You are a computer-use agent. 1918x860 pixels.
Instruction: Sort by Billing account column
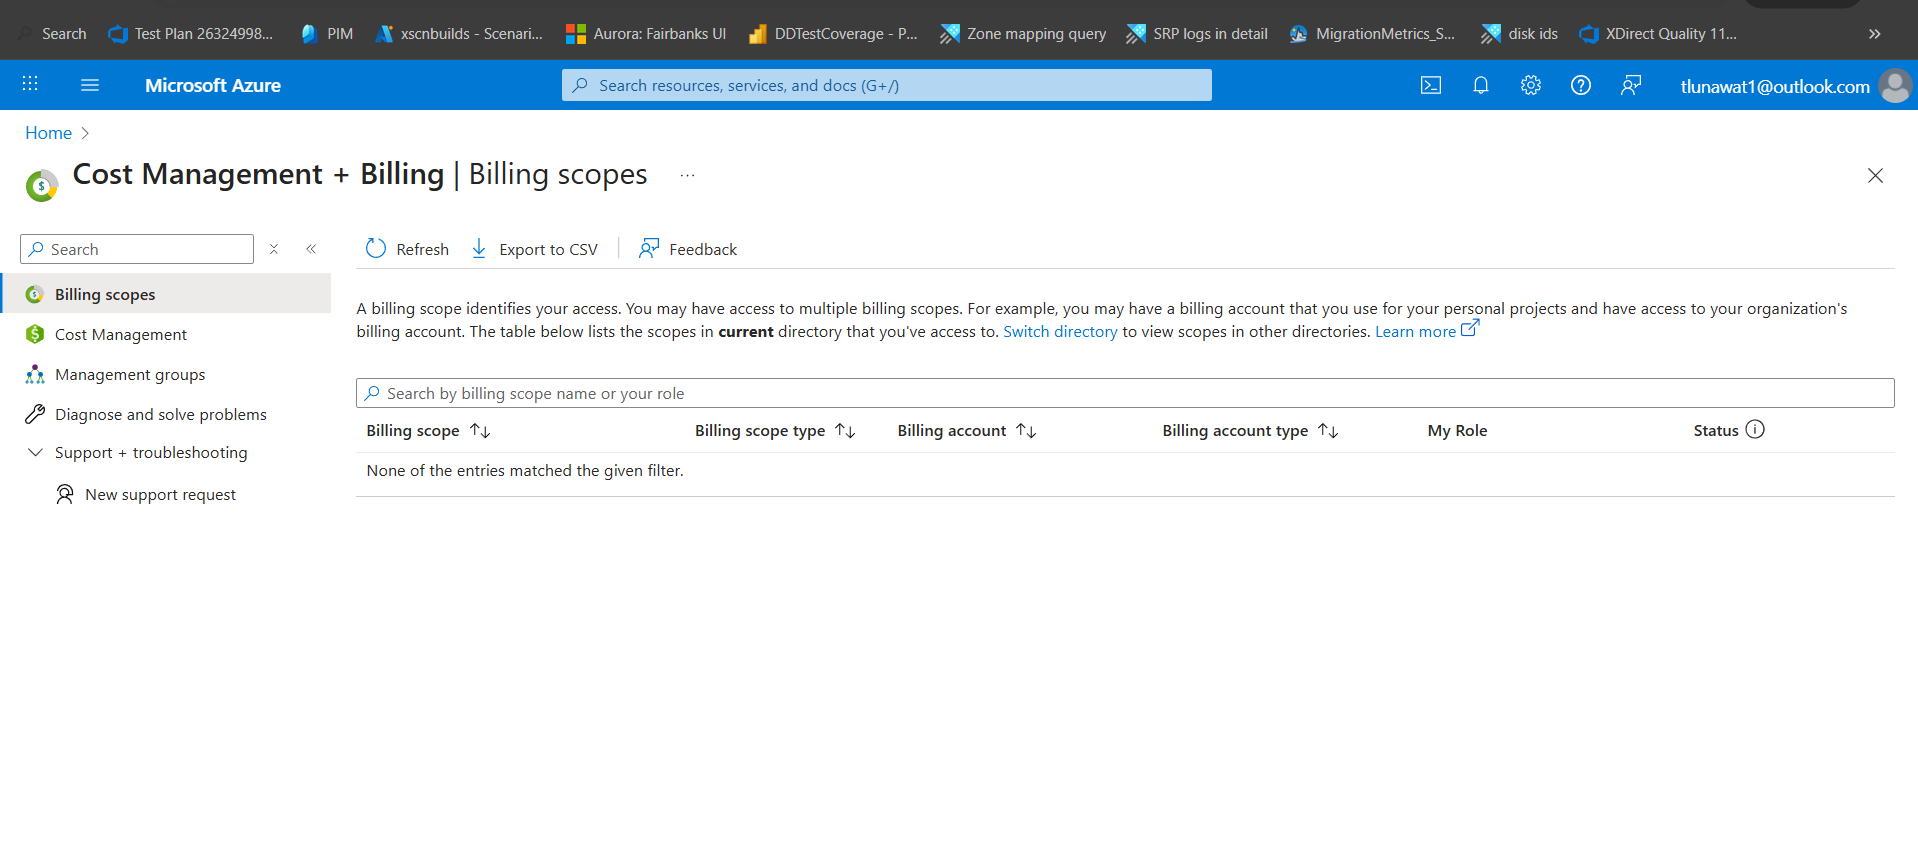coord(967,431)
